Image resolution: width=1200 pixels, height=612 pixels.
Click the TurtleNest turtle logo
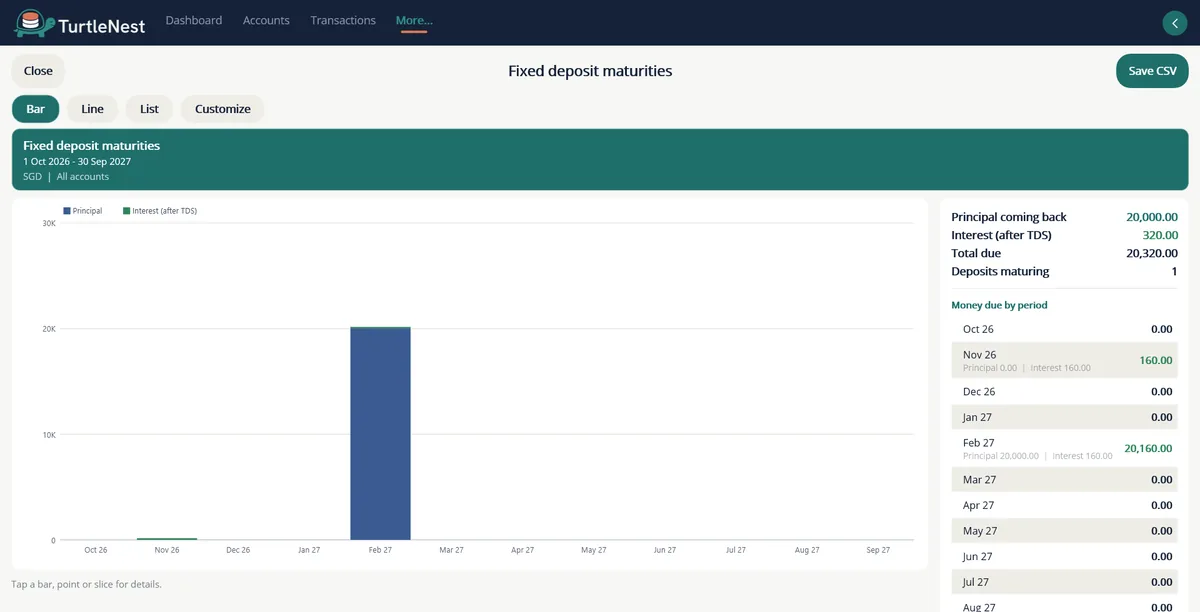pyautogui.click(x=35, y=23)
